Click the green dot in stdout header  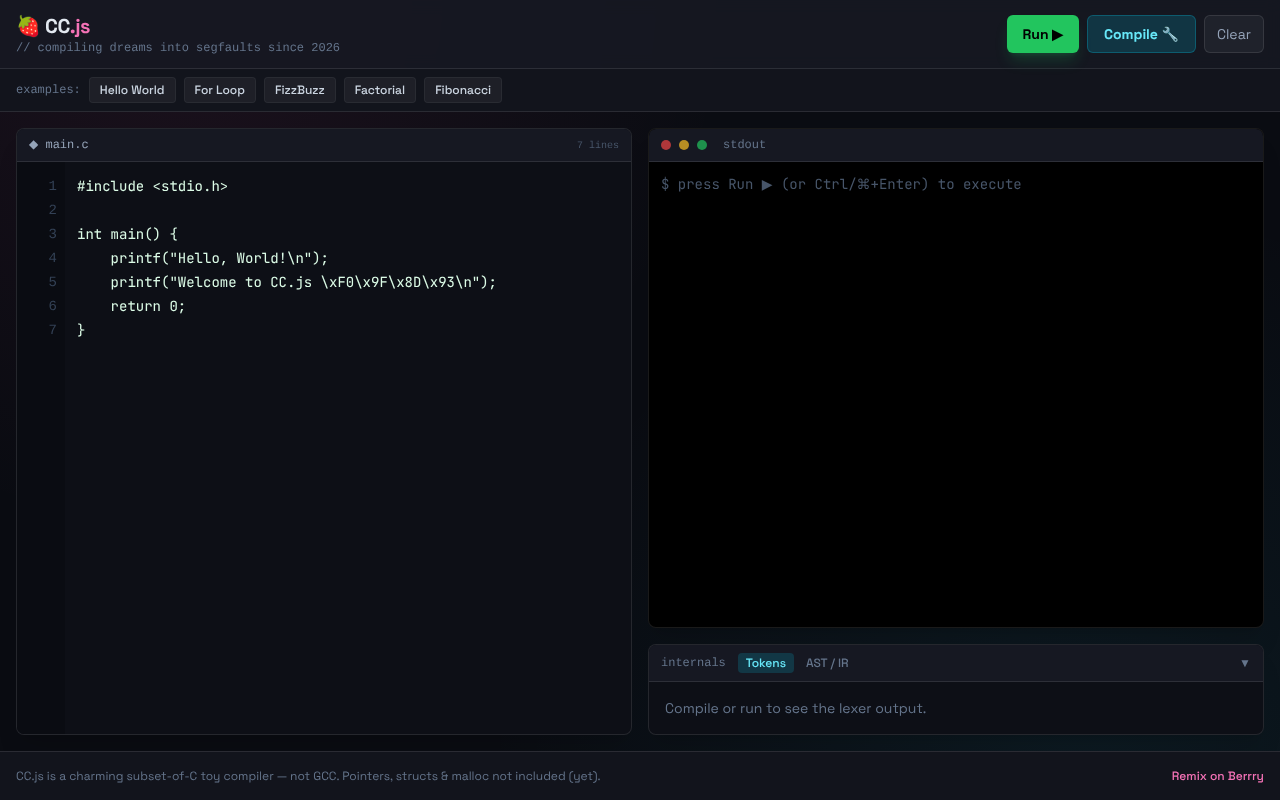tap(702, 145)
